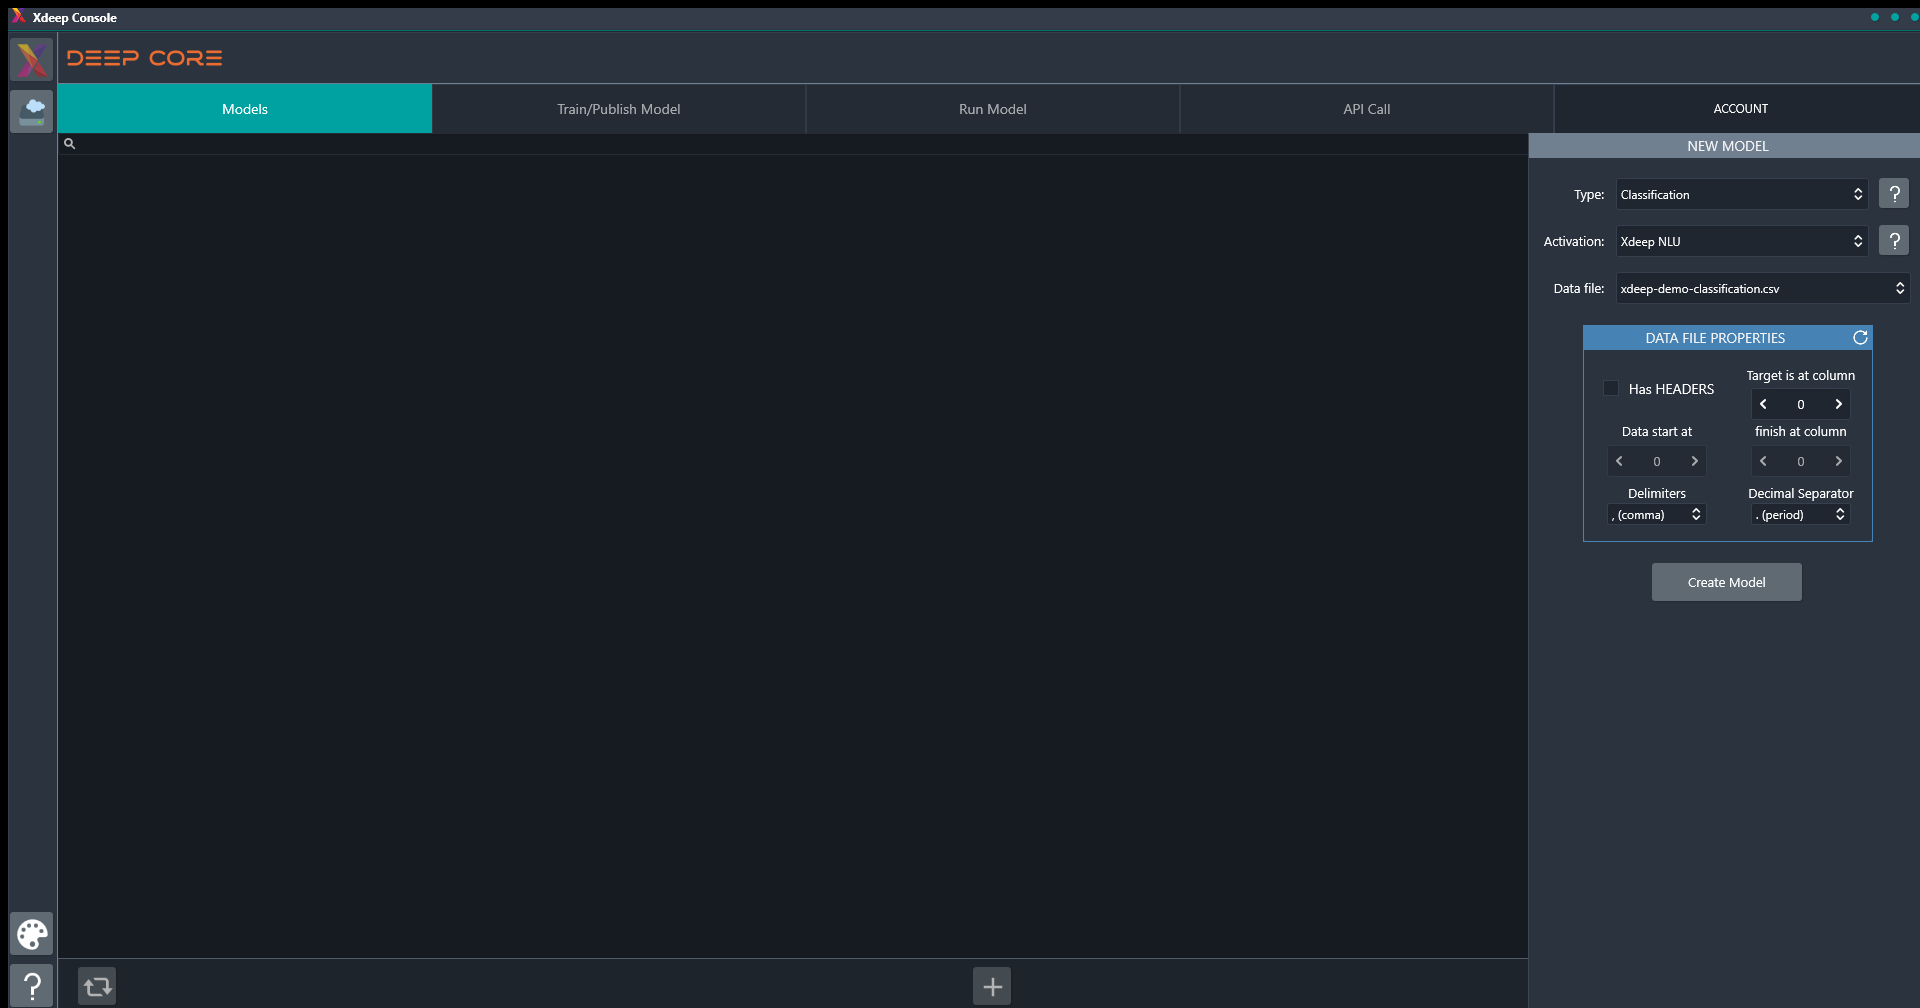Open the color palette theme icon
Image resolution: width=1920 pixels, height=1008 pixels.
coord(32,934)
